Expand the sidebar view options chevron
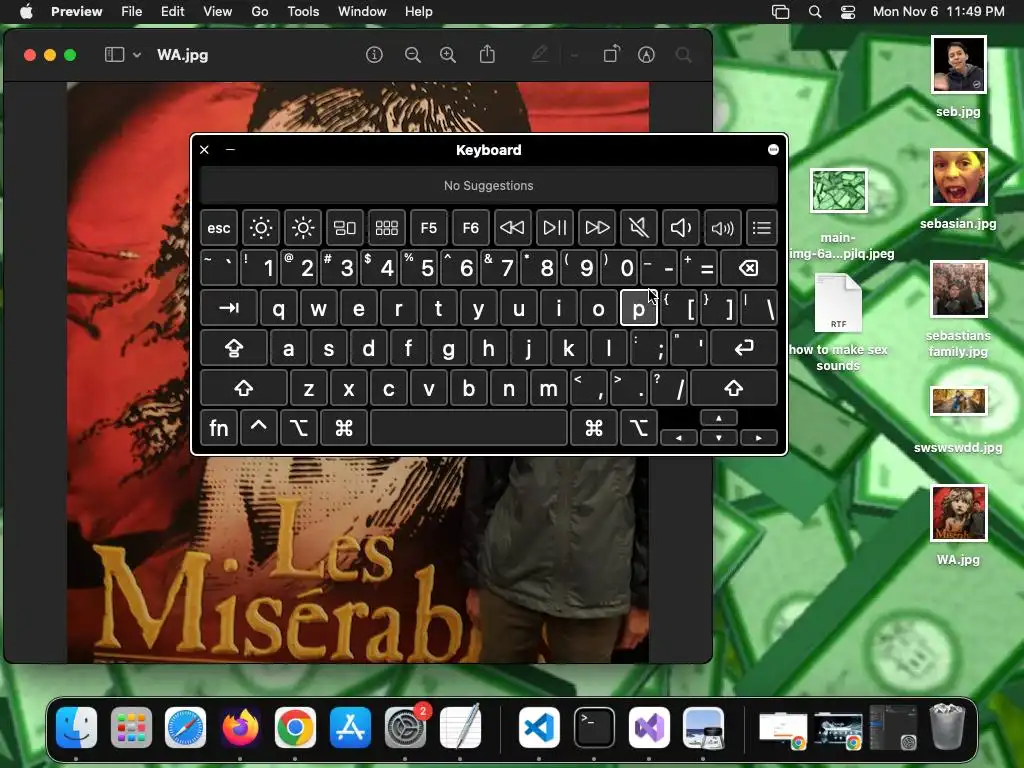The image size is (1024, 768). pyautogui.click(x=137, y=55)
